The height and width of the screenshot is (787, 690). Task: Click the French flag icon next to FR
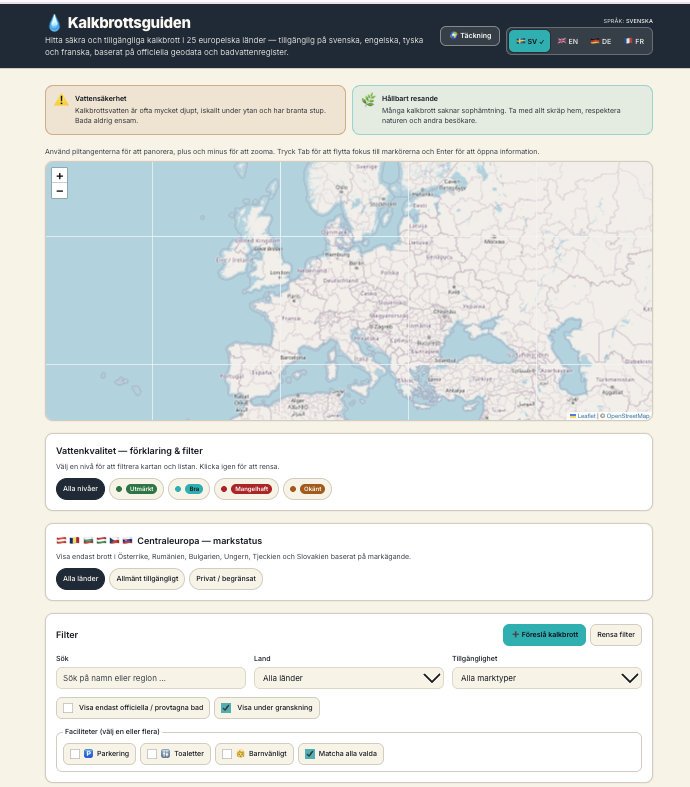tap(629, 41)
